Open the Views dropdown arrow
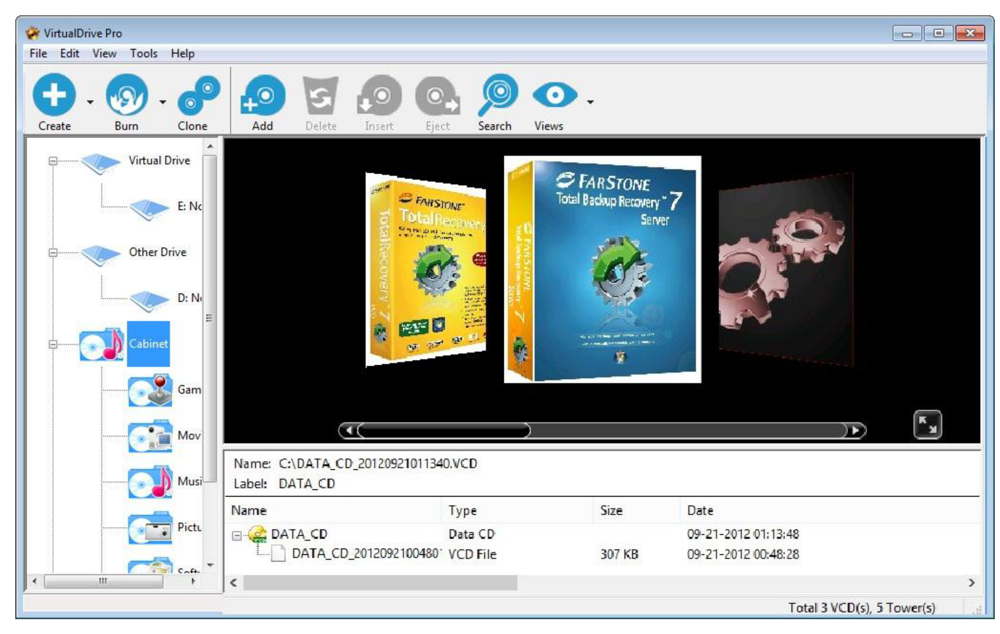The width and height of the screenshot is (1000, 634). tap(591, 101)
